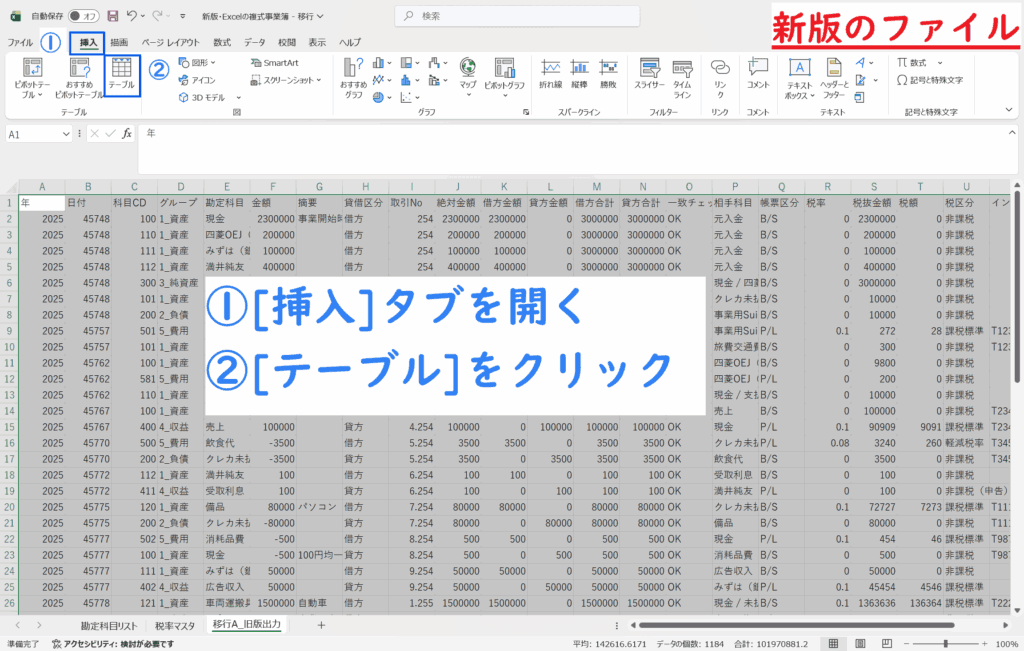Open the 数式 (Formulas) ribbon tab

point(222,43)
